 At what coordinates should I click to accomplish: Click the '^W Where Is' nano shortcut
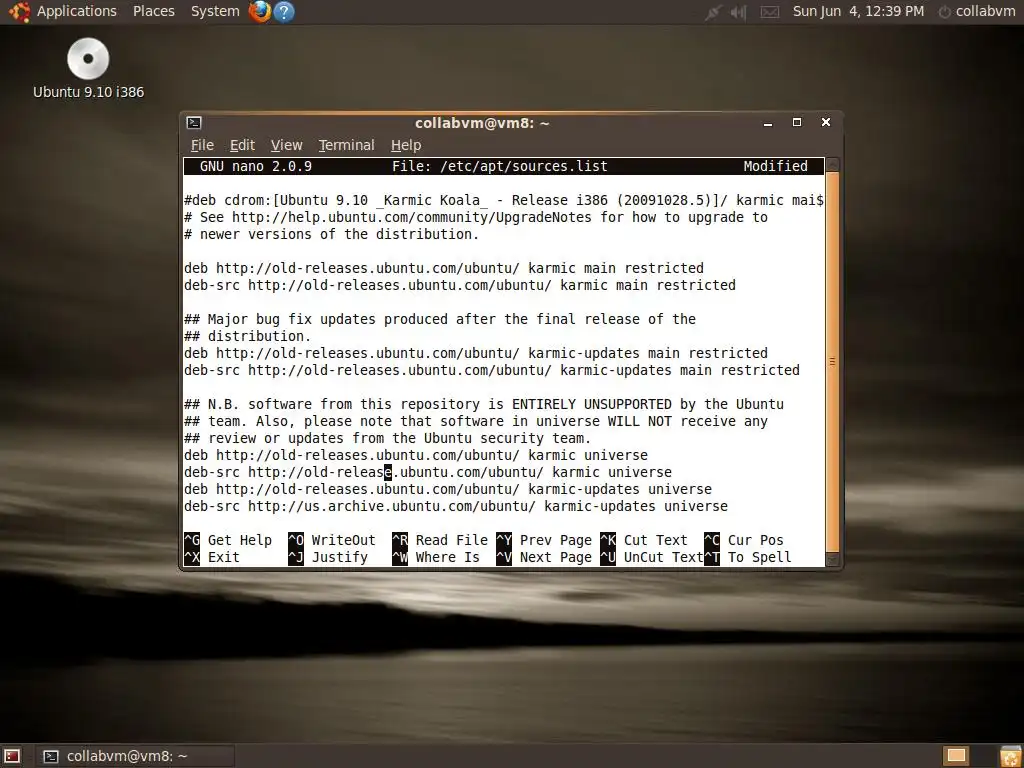click(x=436, y=557)
